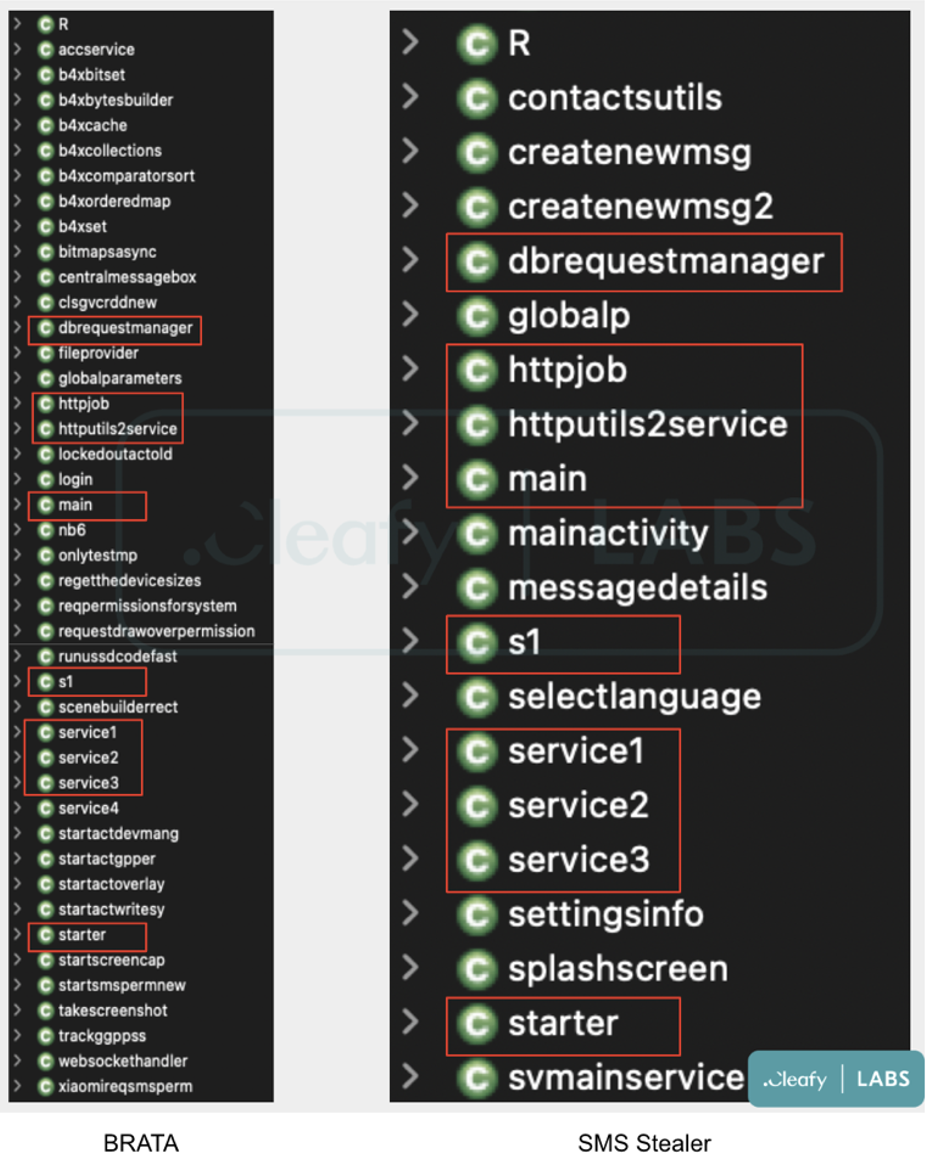Select startsmspermnew class entry

point(121,986)
